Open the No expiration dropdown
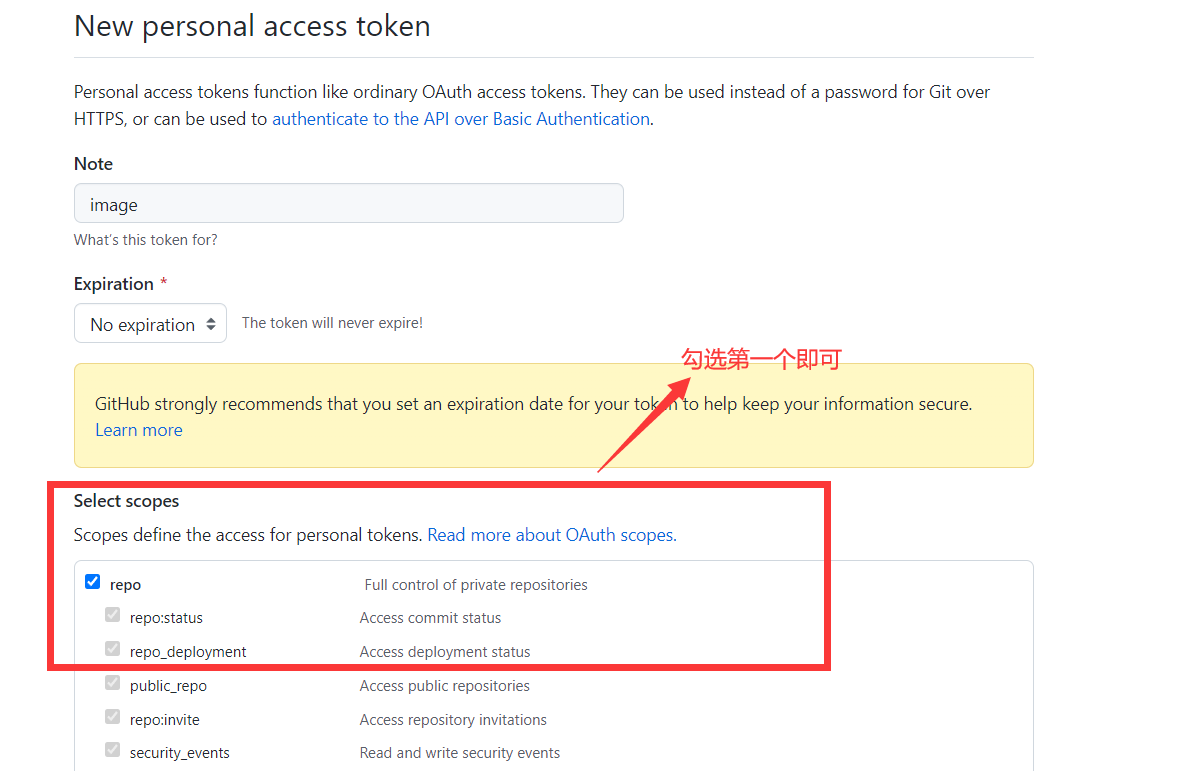 [151, 324]
